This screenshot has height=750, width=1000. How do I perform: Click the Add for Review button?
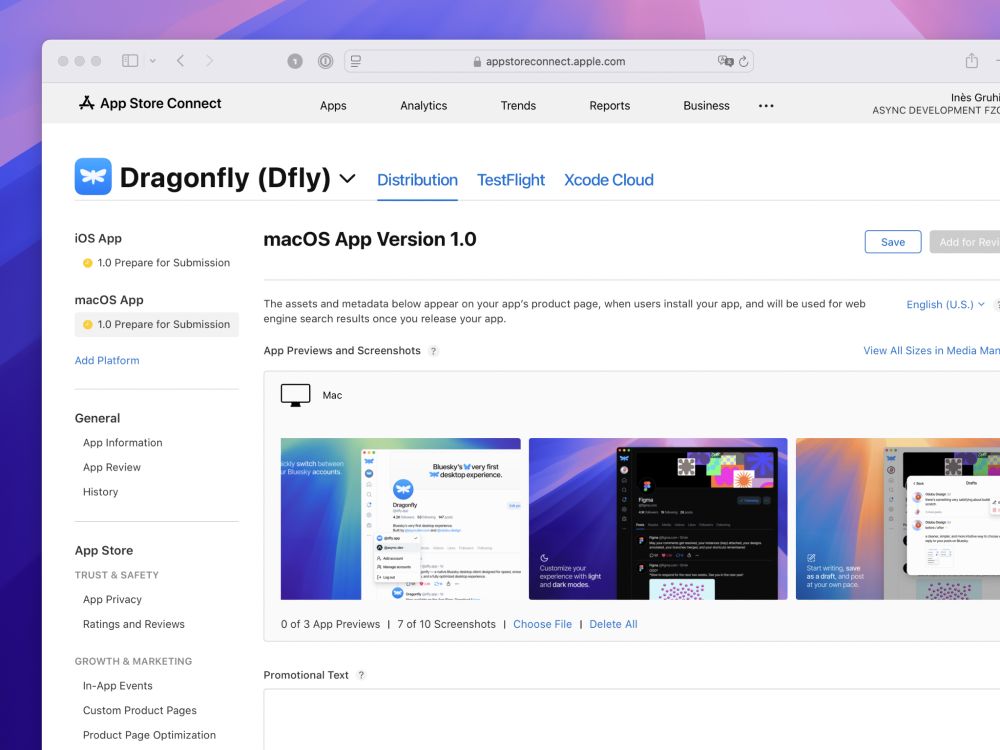point(965,242)
